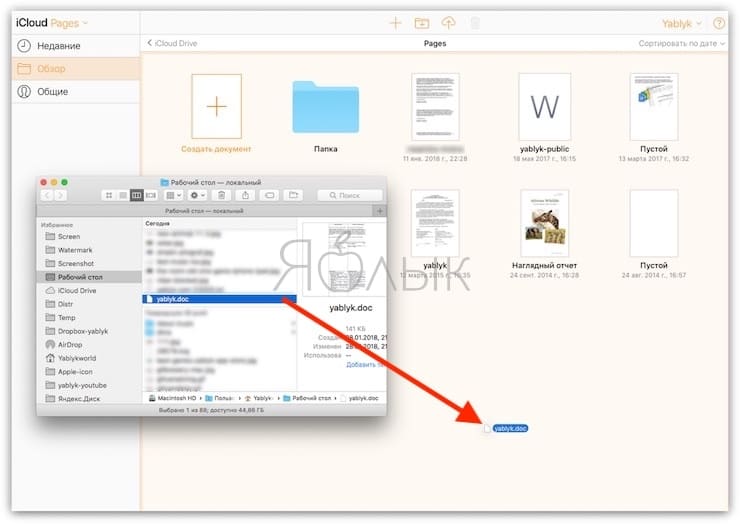Viewport: 740px width, 524px height.
Task: Click the plus icon to create a document
Action: pyautogui.click(x=395, y=23)
